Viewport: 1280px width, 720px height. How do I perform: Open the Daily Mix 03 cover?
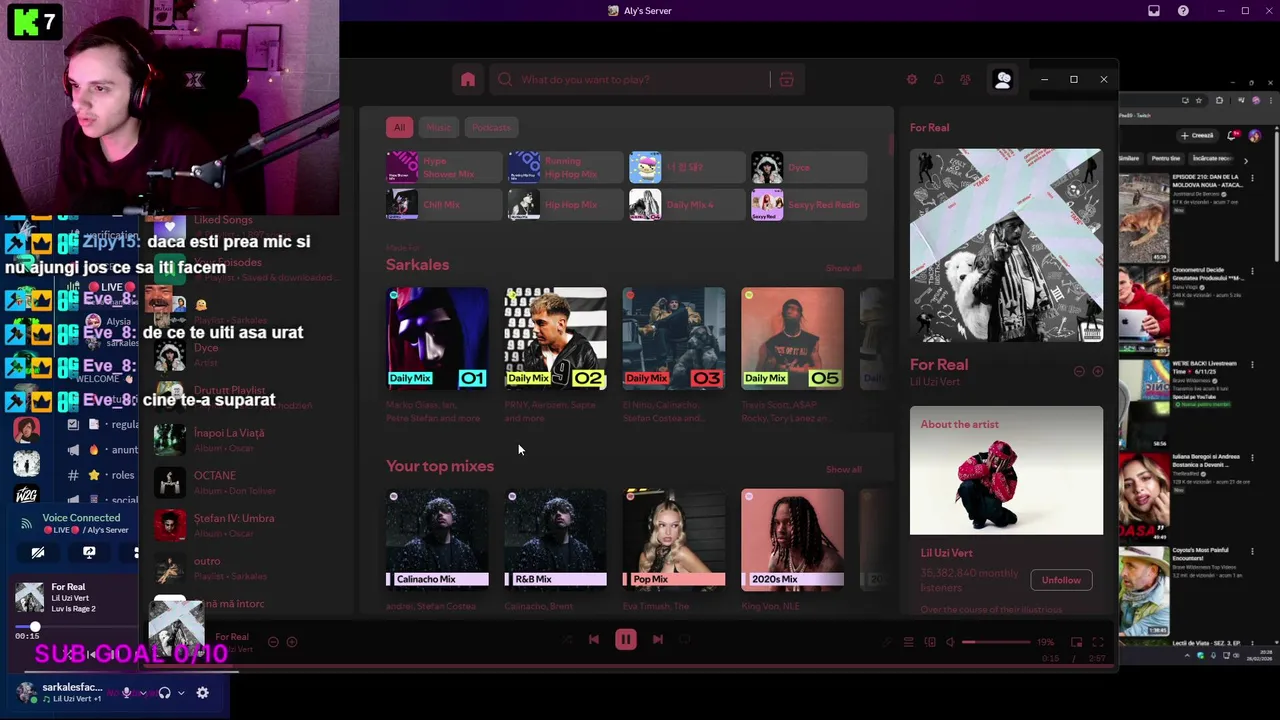674,338
